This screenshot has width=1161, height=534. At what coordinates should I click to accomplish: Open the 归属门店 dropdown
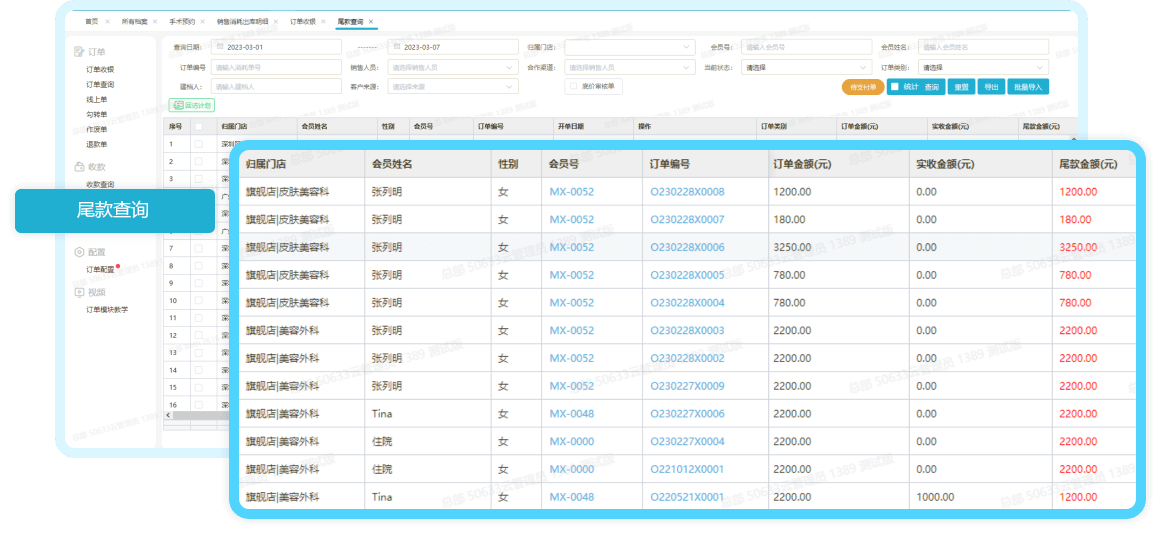point(629,47)
